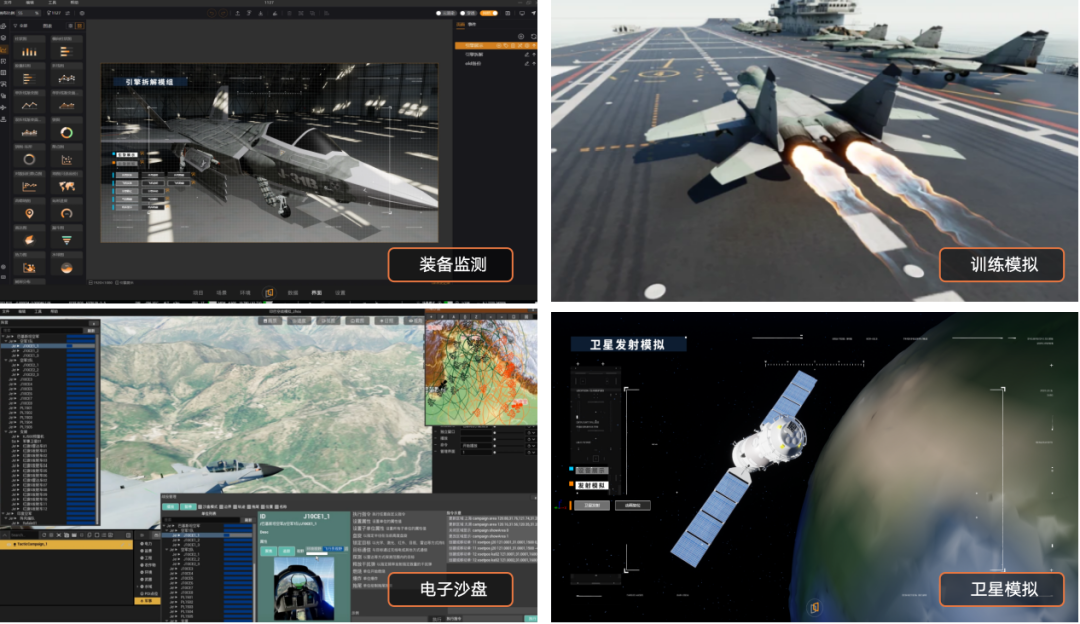
Task: Toggle the orange 发射模拟 checkbox
Action: pos(572,484)
